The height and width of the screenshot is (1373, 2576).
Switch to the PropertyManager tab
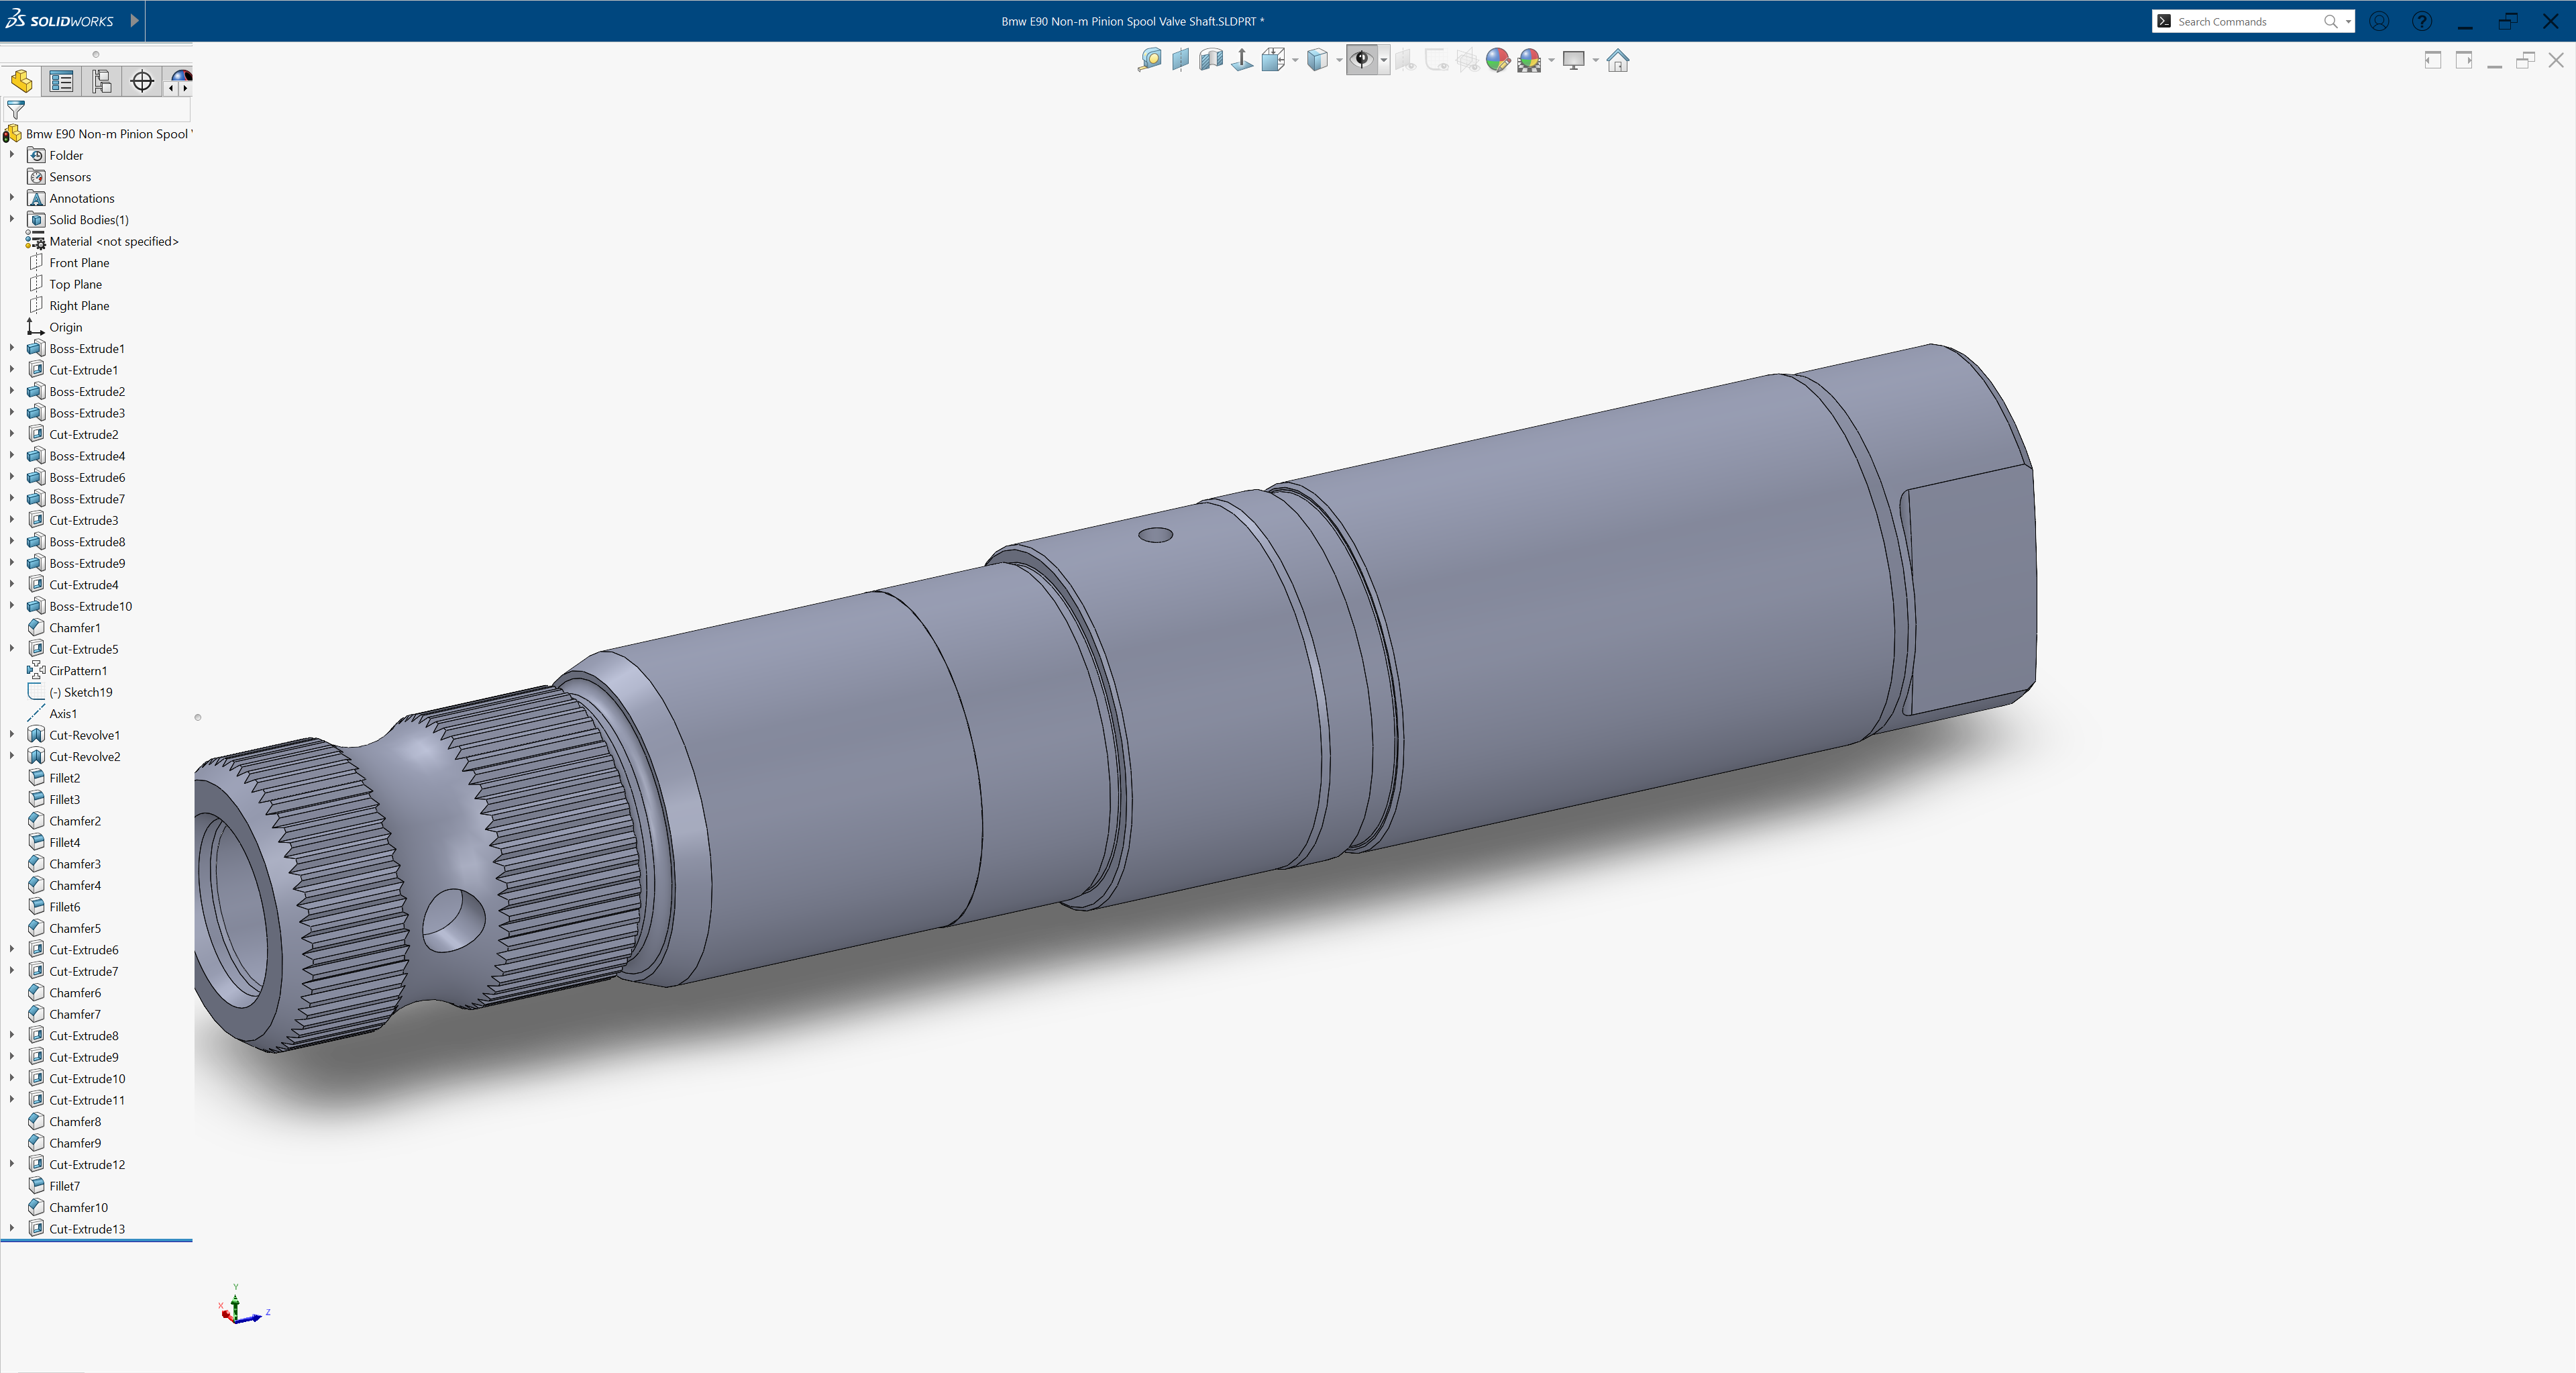61,82
